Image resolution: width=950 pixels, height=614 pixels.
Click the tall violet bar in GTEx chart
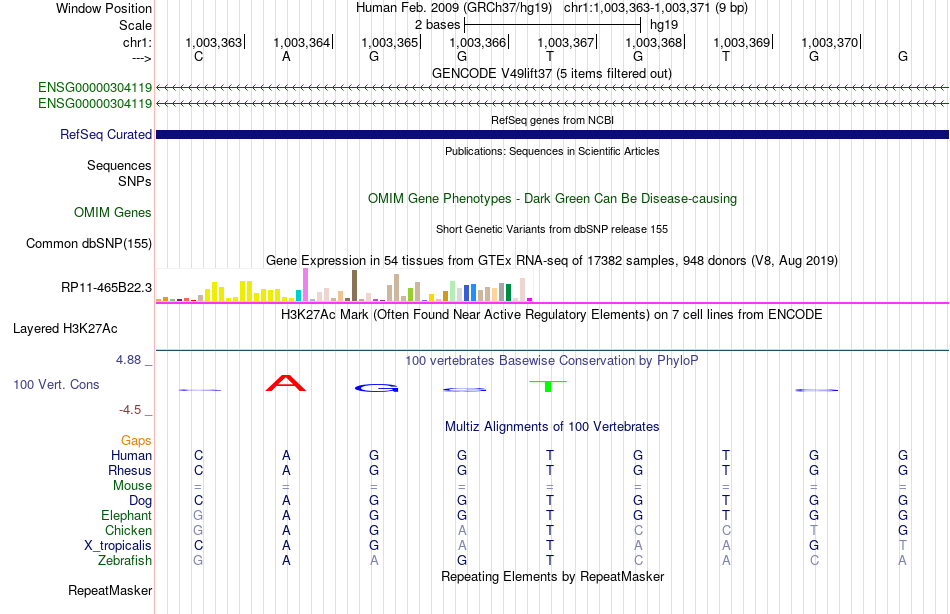[x=306, y=285]
